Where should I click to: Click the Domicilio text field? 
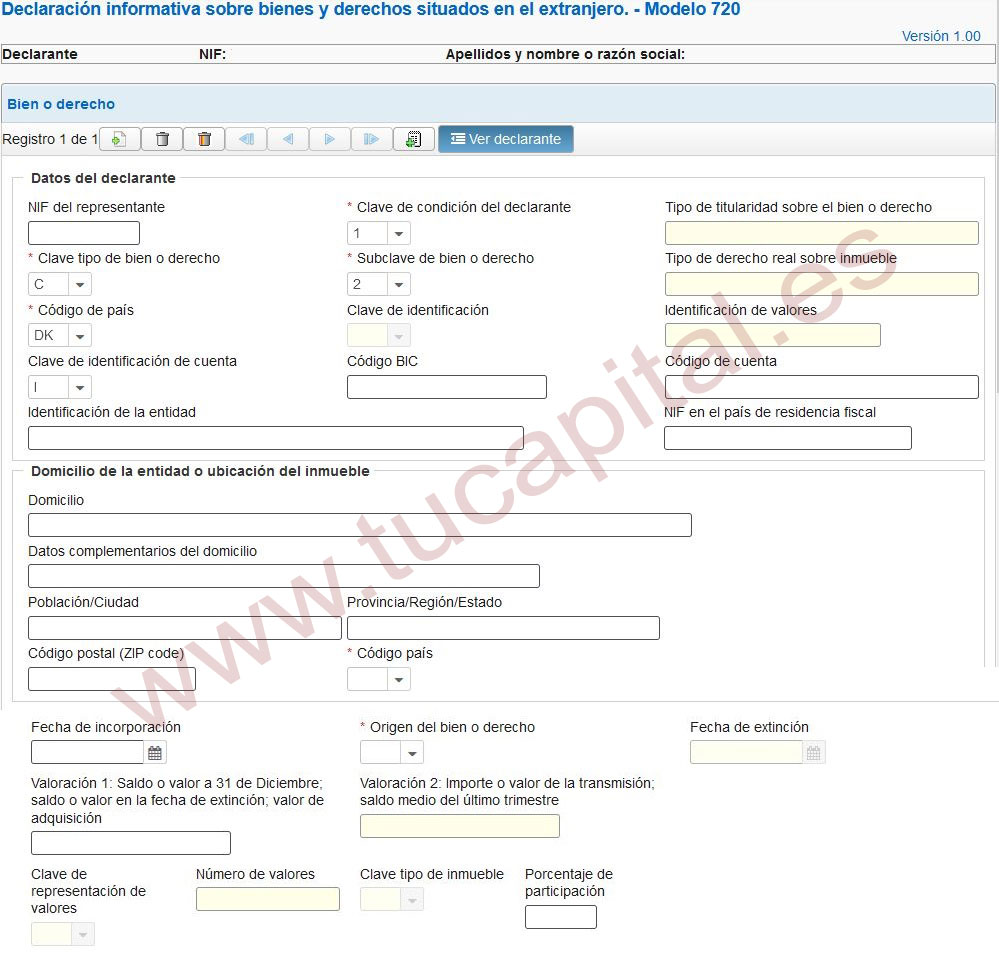tap(359, 525)
